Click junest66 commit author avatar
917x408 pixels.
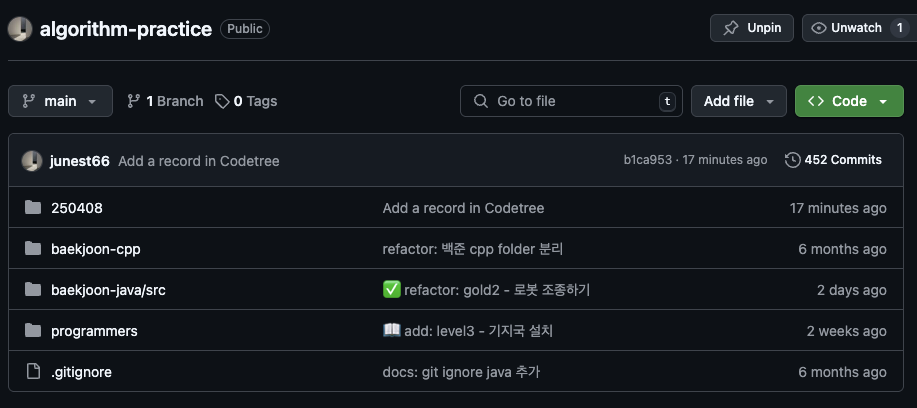click(x=32, y=160)
